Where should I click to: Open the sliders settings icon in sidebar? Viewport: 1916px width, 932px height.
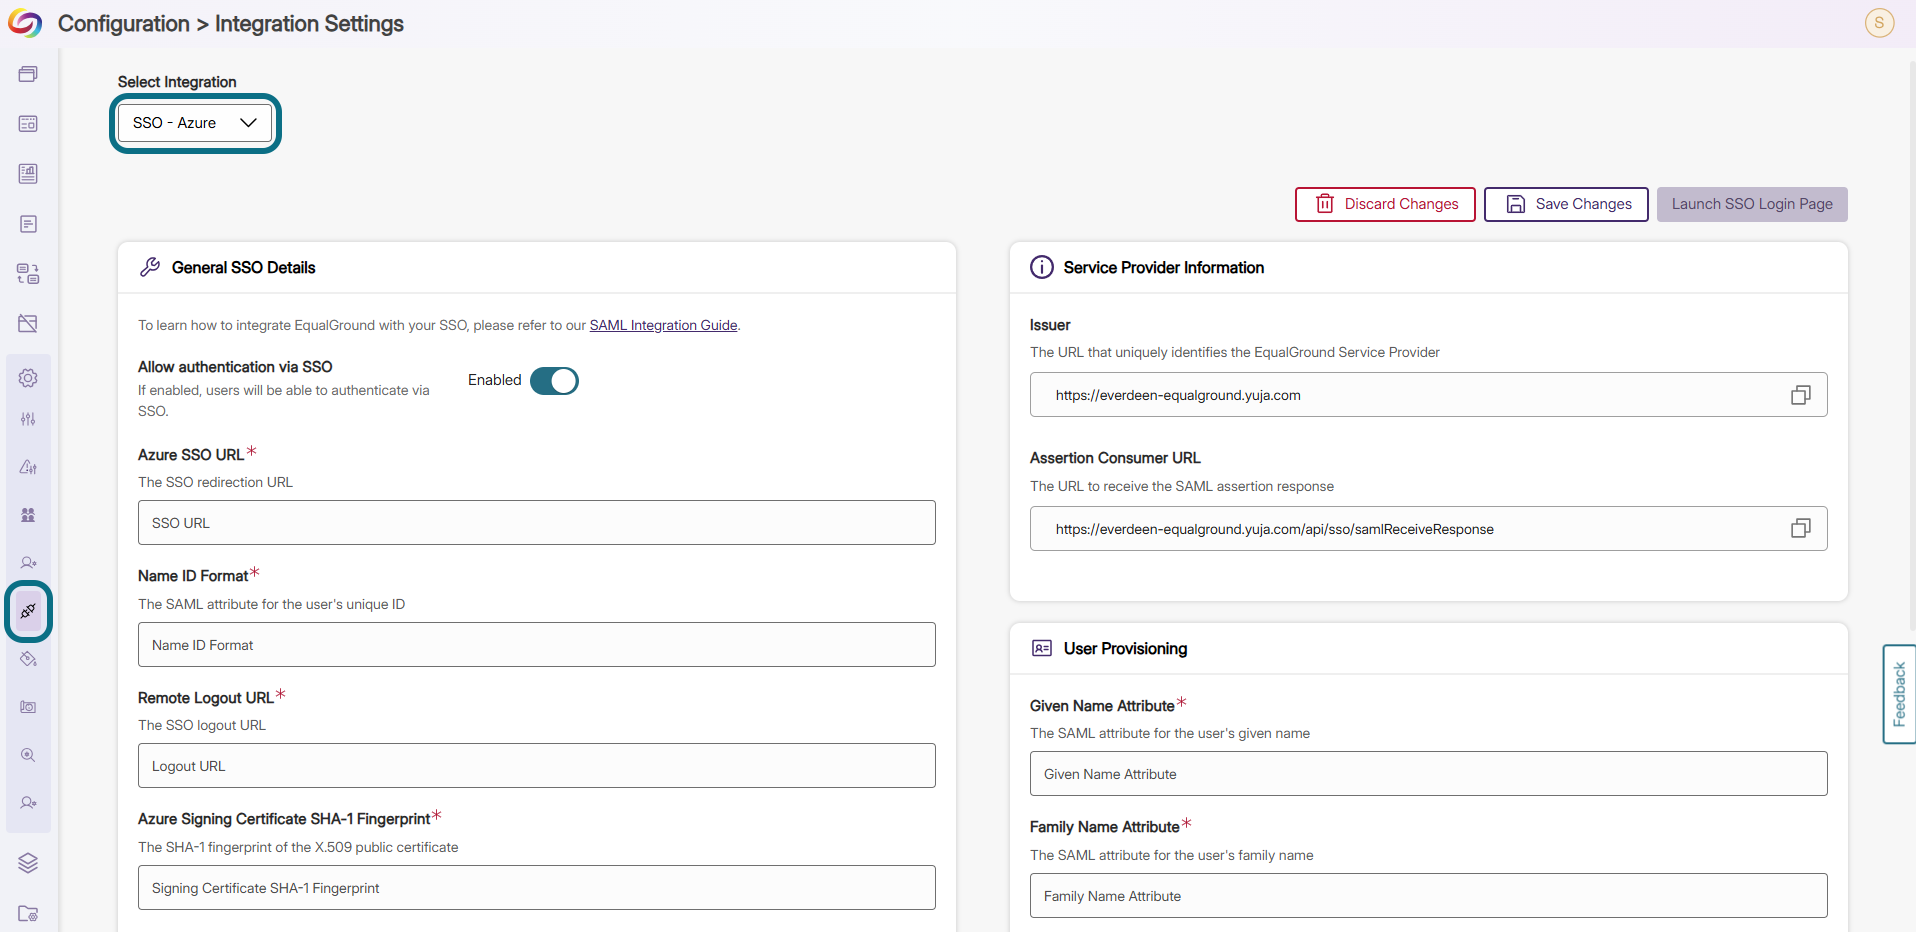coord(28,419)
